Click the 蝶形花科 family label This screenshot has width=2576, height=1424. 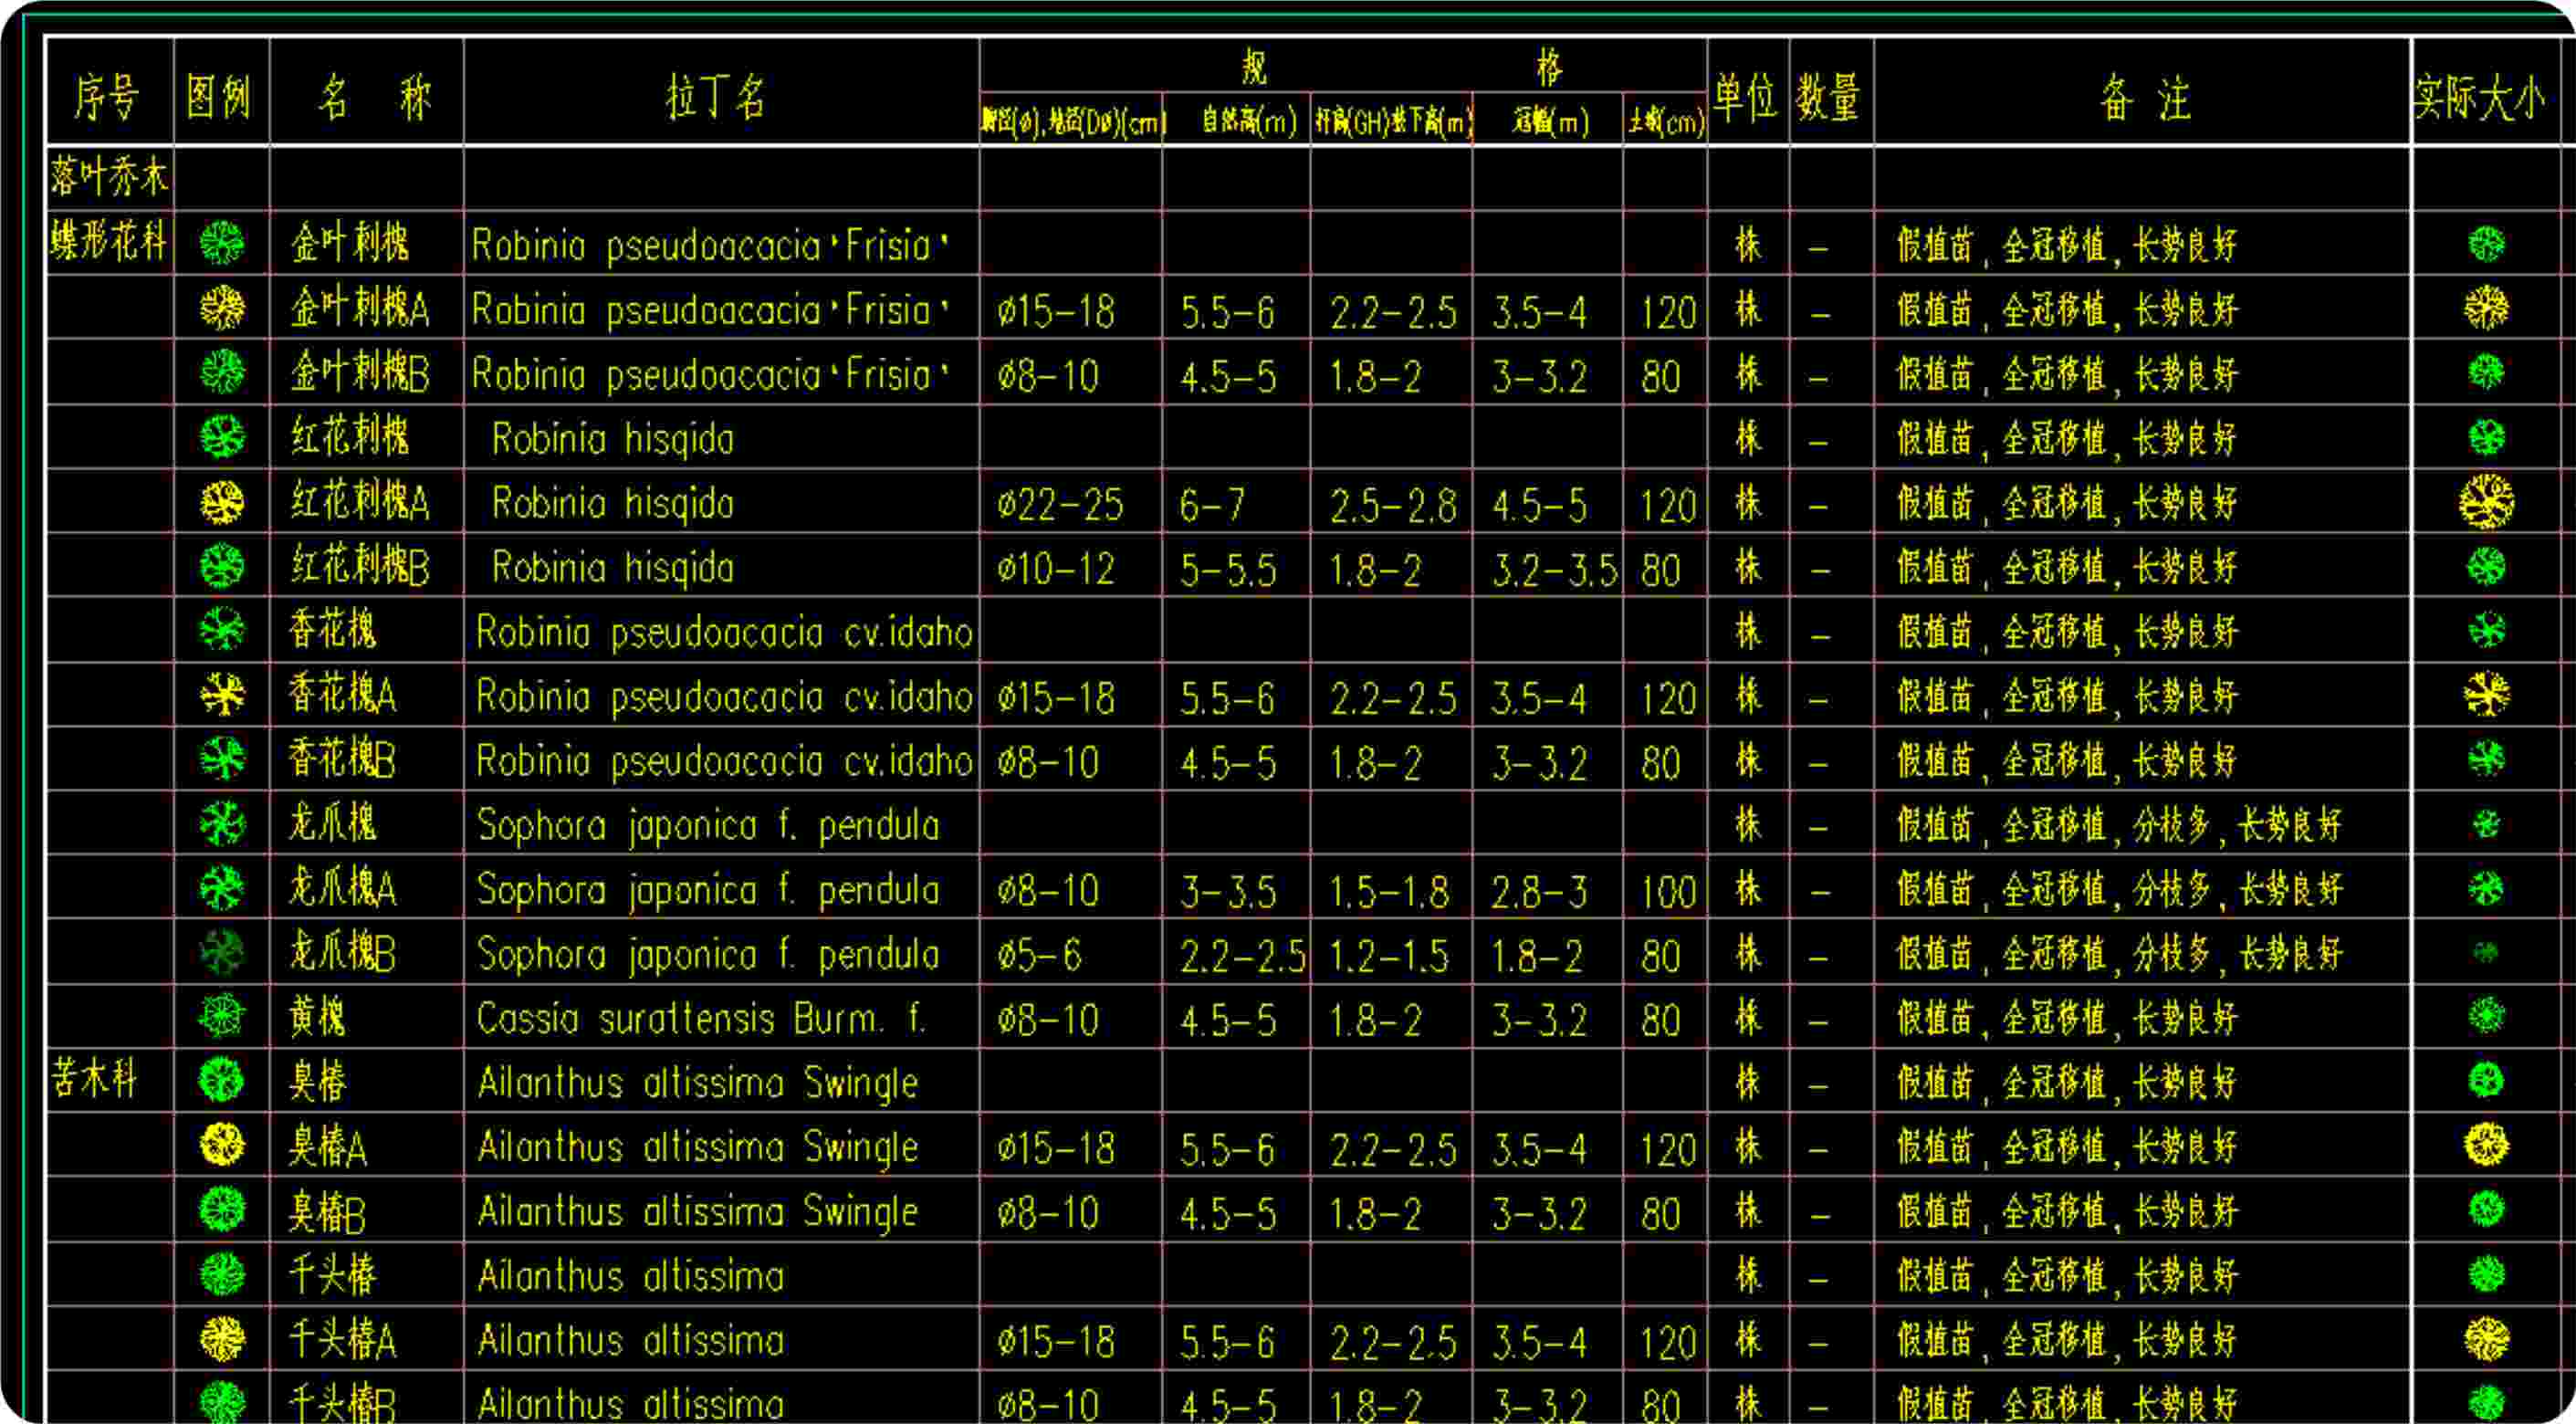(x=109, y=242)
